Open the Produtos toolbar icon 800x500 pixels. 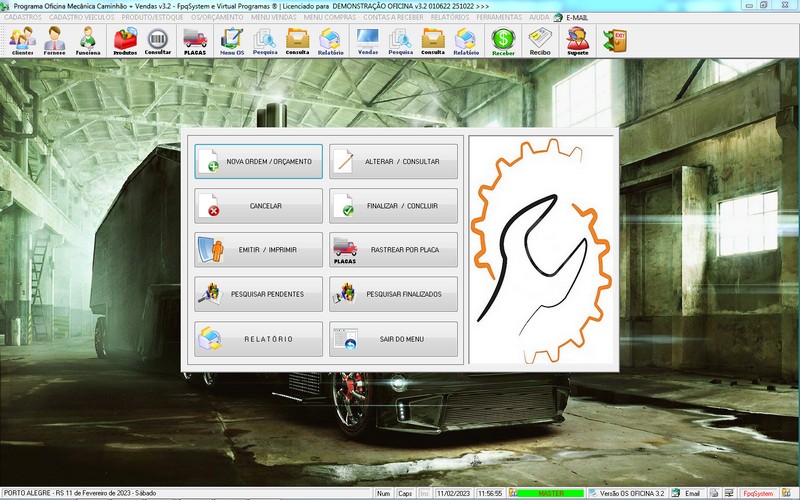125,41
